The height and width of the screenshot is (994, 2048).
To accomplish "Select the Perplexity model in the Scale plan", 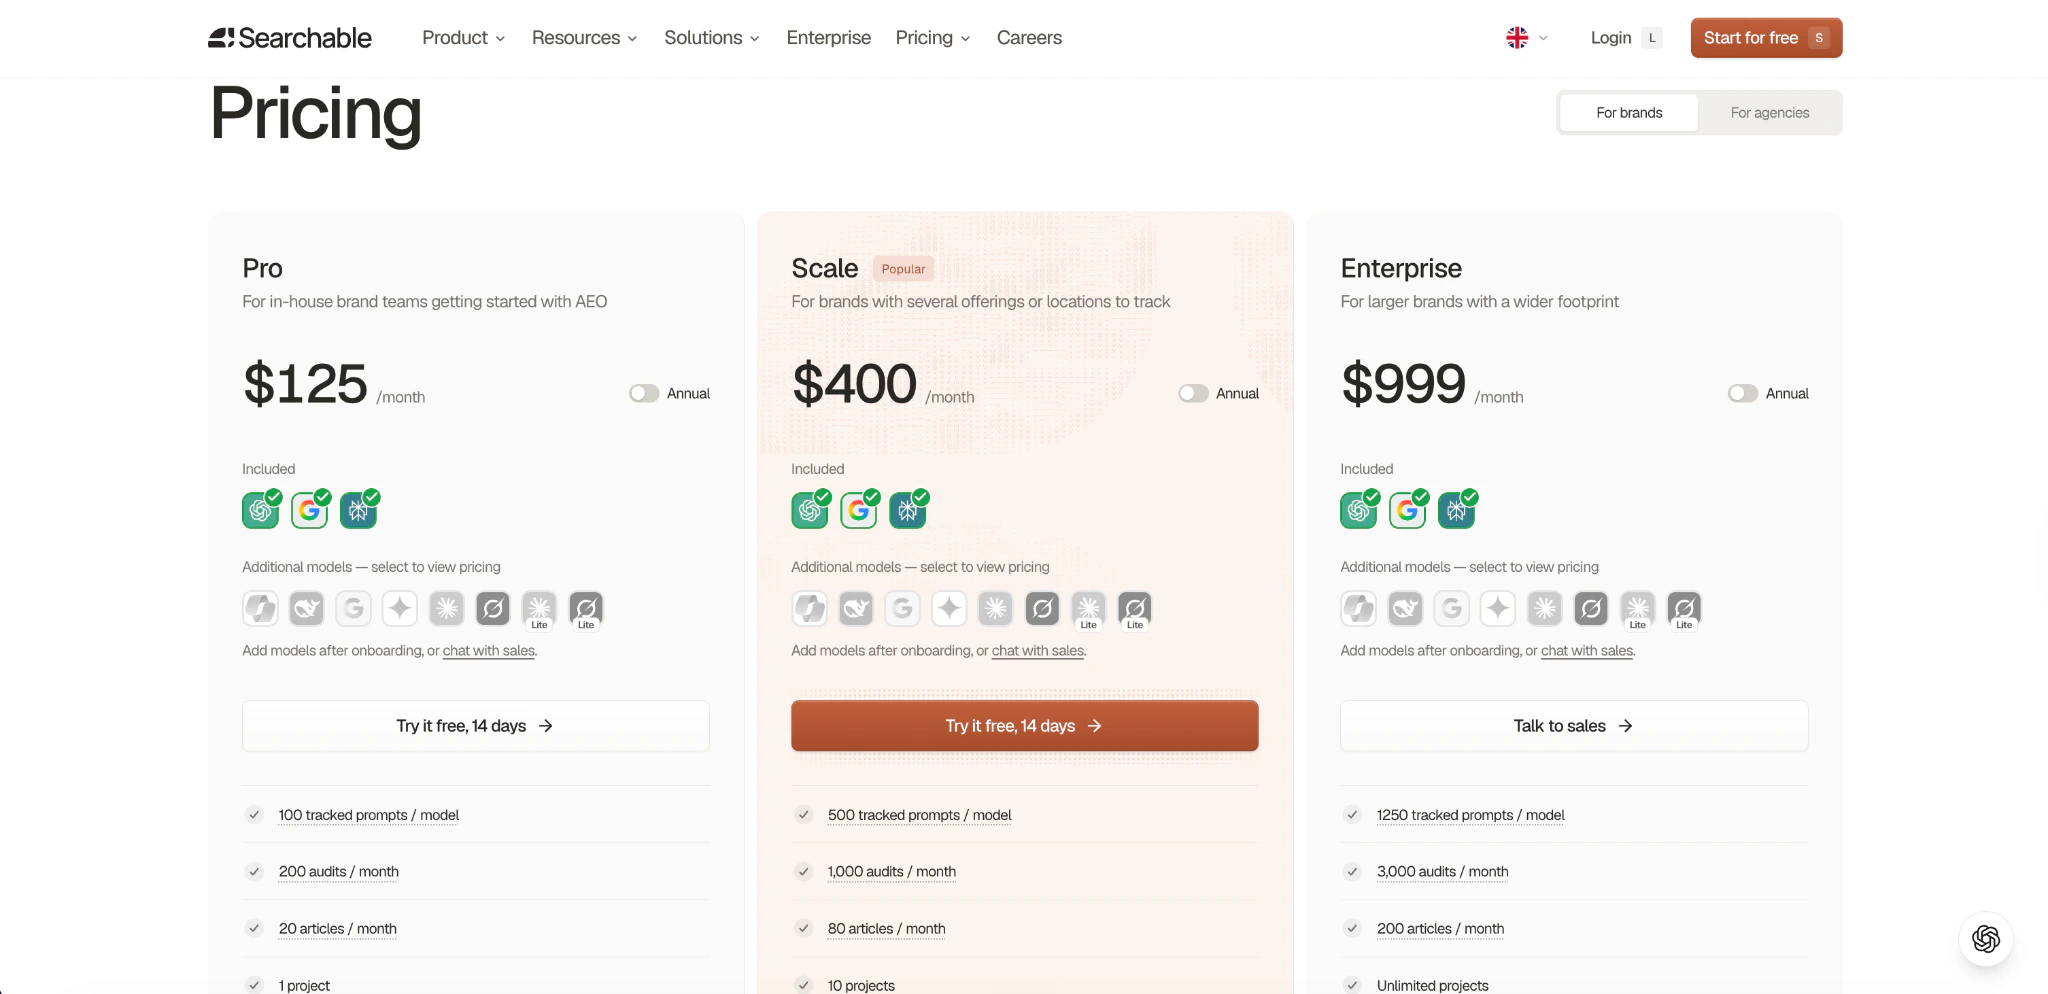I will [x=907, y=510].
